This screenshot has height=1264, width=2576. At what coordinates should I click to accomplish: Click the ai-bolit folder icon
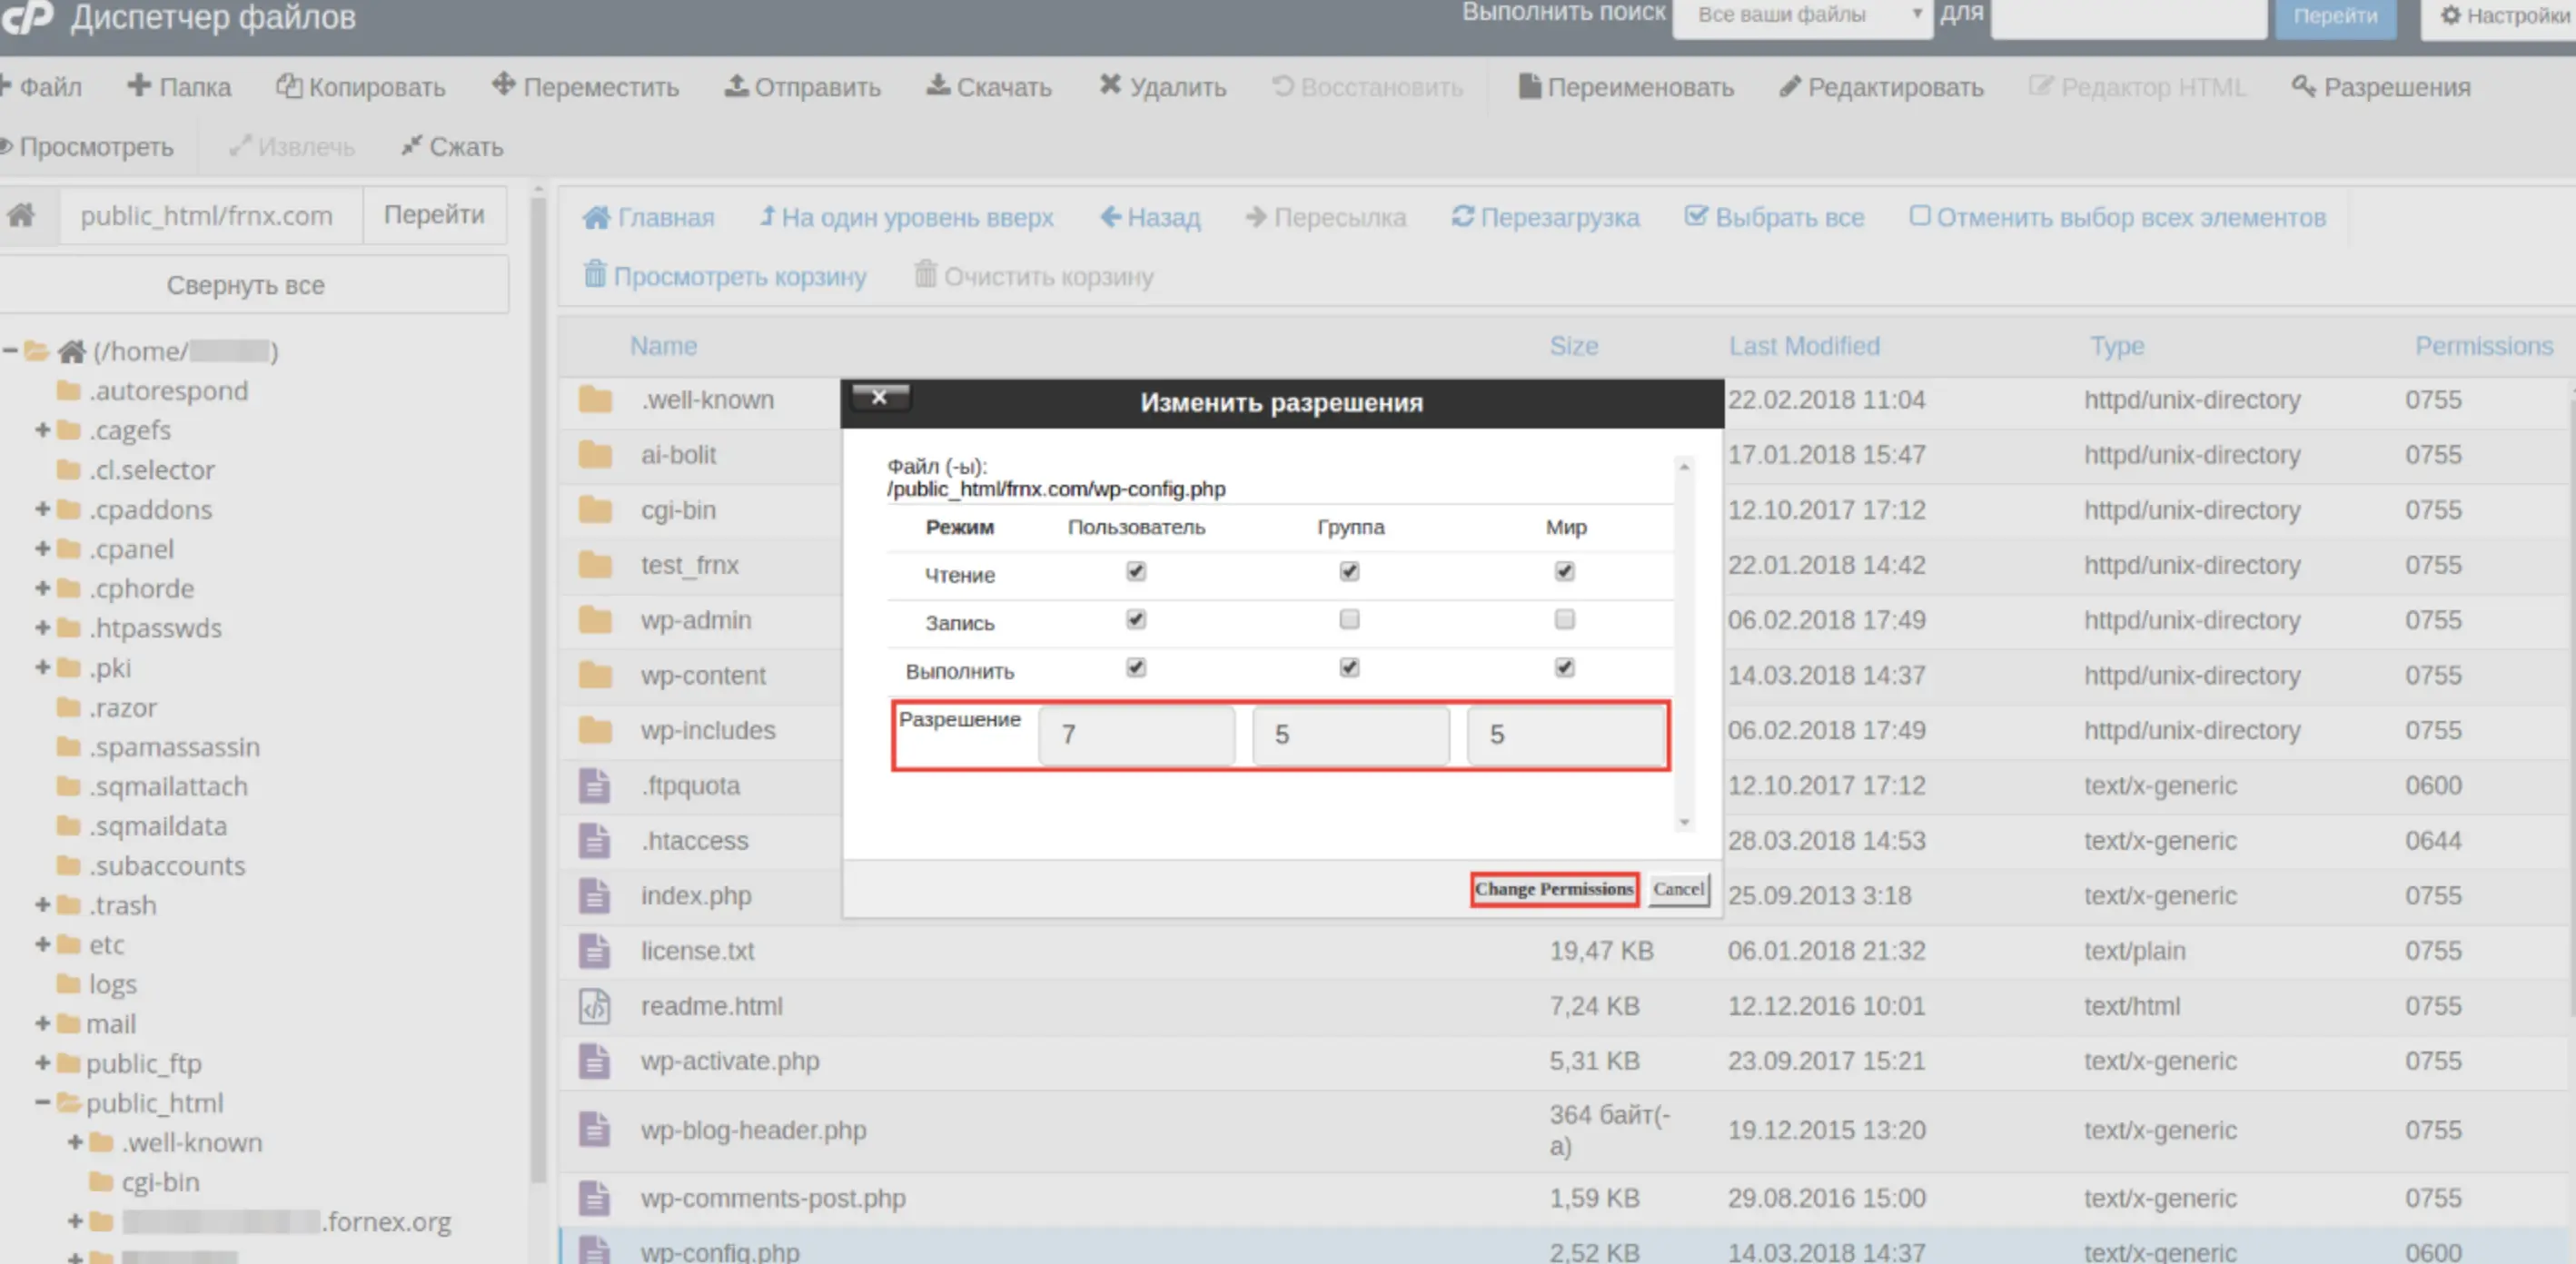(595, 455)
